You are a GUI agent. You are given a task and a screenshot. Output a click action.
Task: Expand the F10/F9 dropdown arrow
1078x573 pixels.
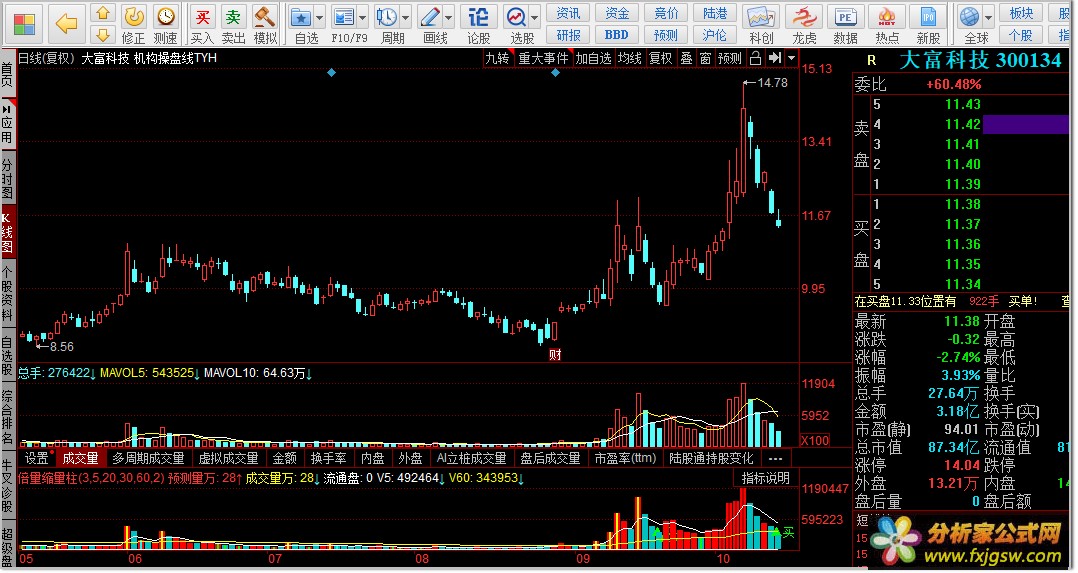362,17
